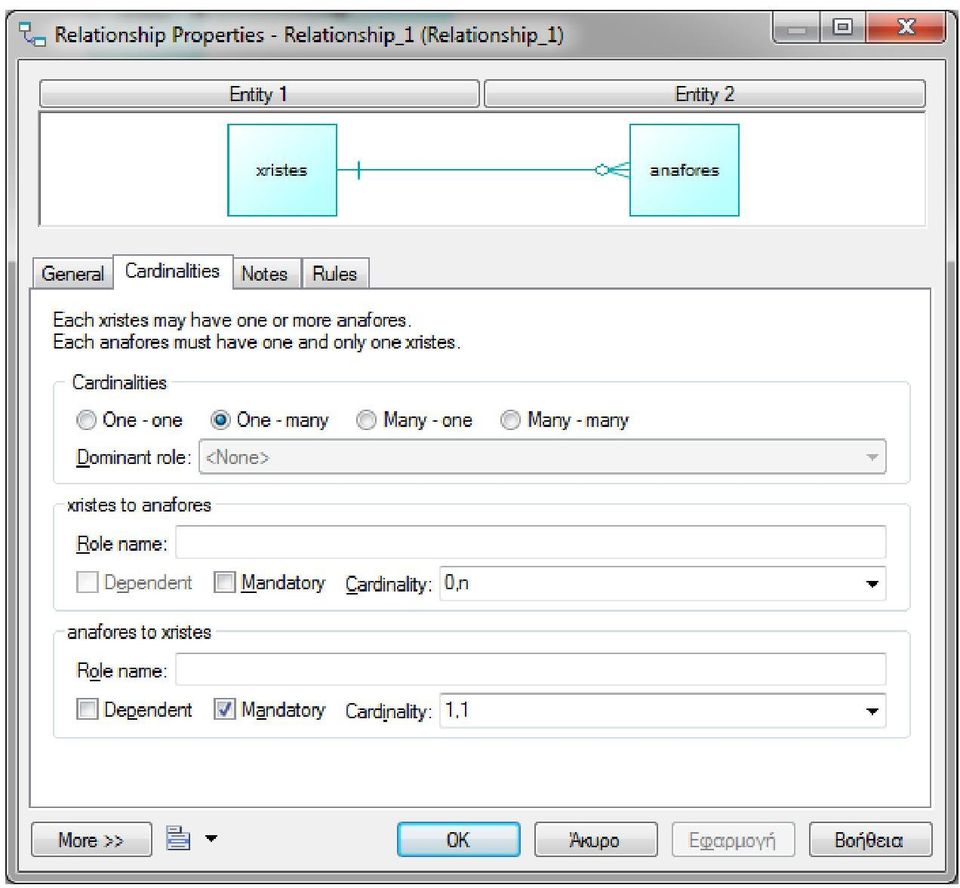
Task: Click the Εφαρμογή apply button
Action: point(733,840)
